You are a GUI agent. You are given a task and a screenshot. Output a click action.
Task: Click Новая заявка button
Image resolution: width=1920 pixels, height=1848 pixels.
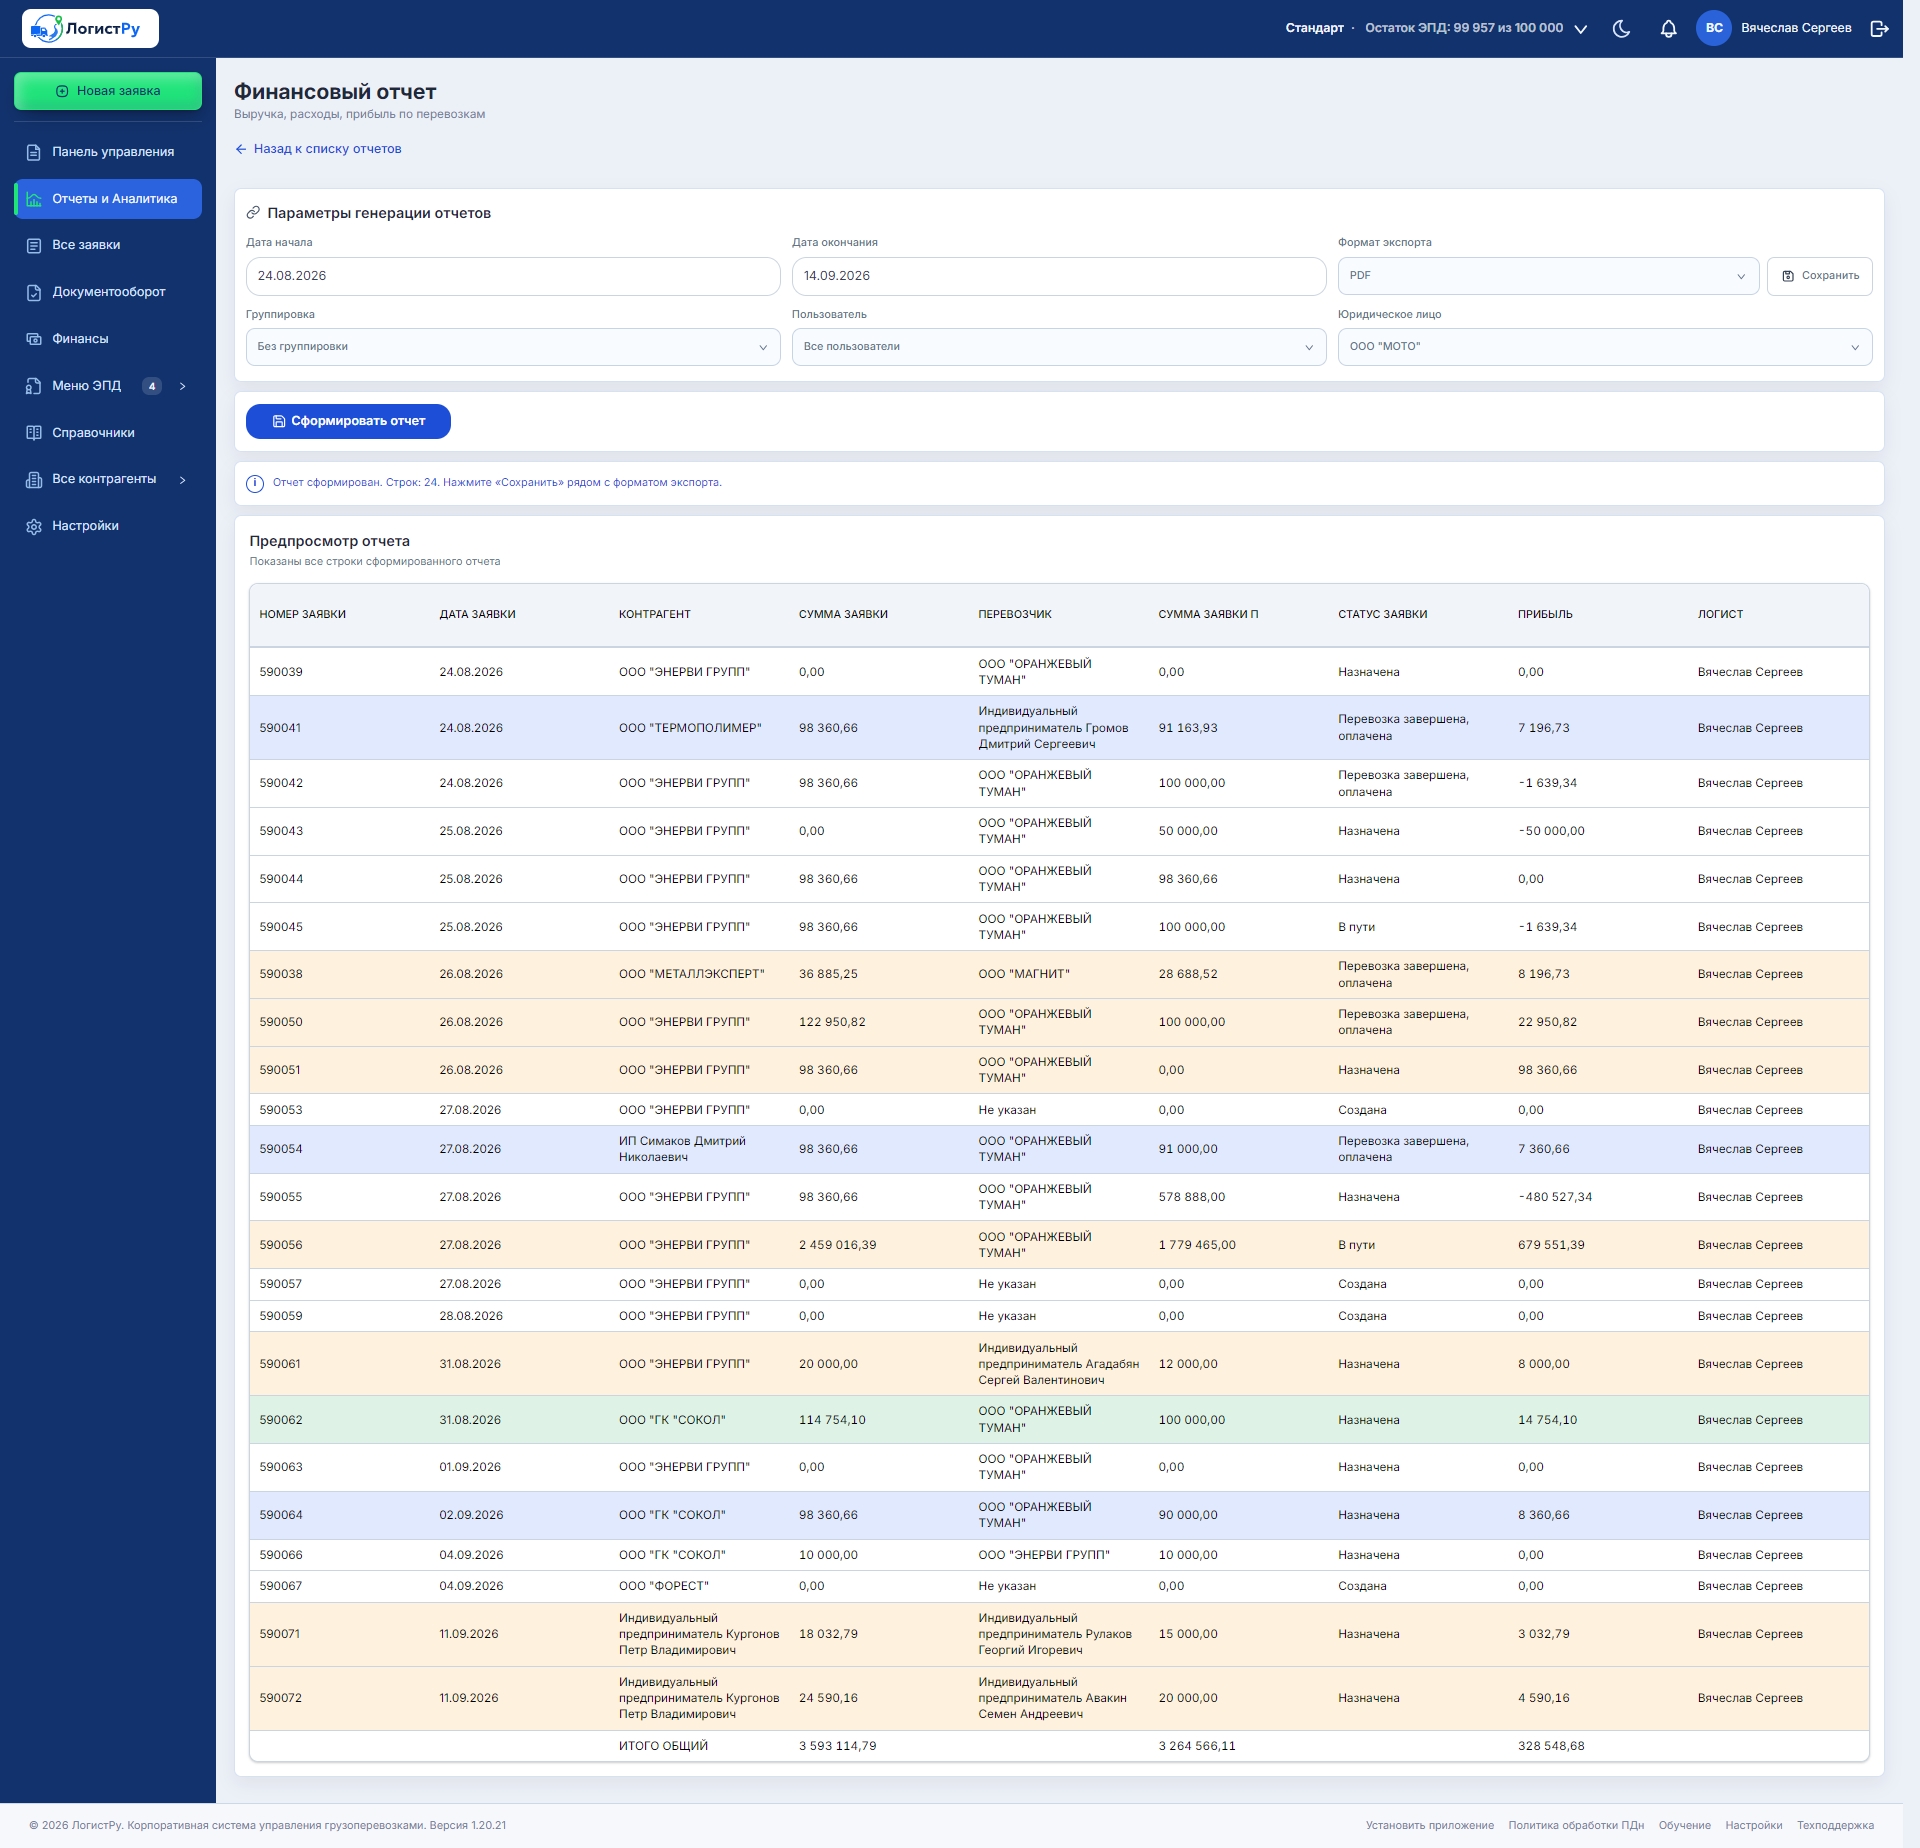pos(108,91)
